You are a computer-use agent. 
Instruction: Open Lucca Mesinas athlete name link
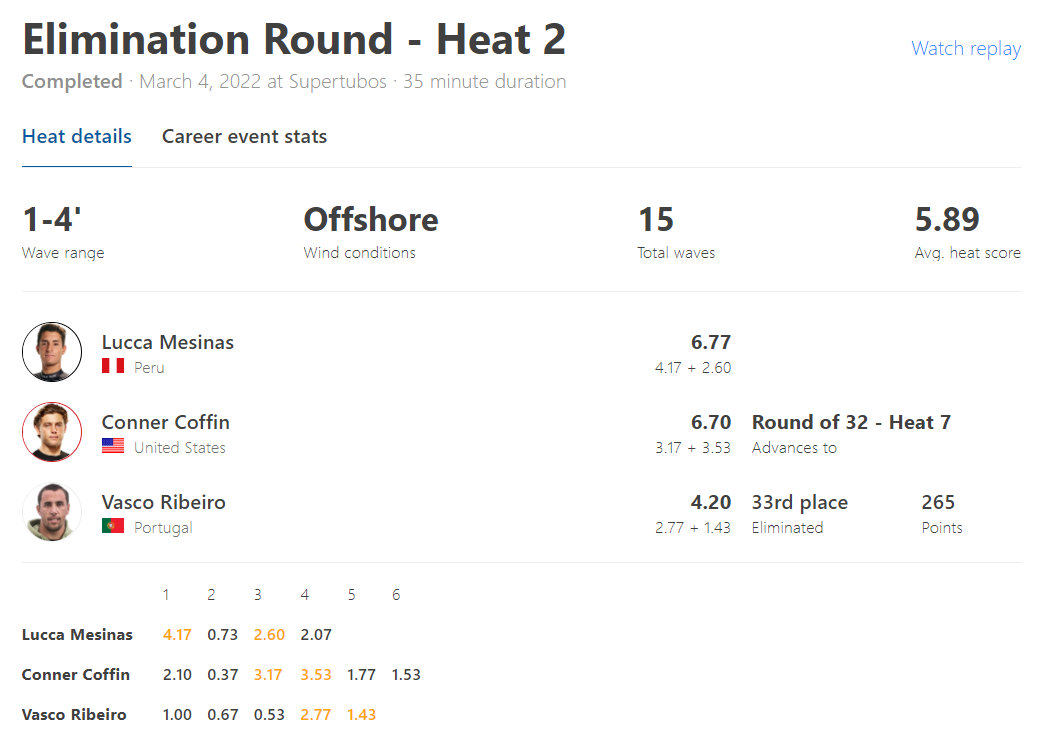[168, 342]
